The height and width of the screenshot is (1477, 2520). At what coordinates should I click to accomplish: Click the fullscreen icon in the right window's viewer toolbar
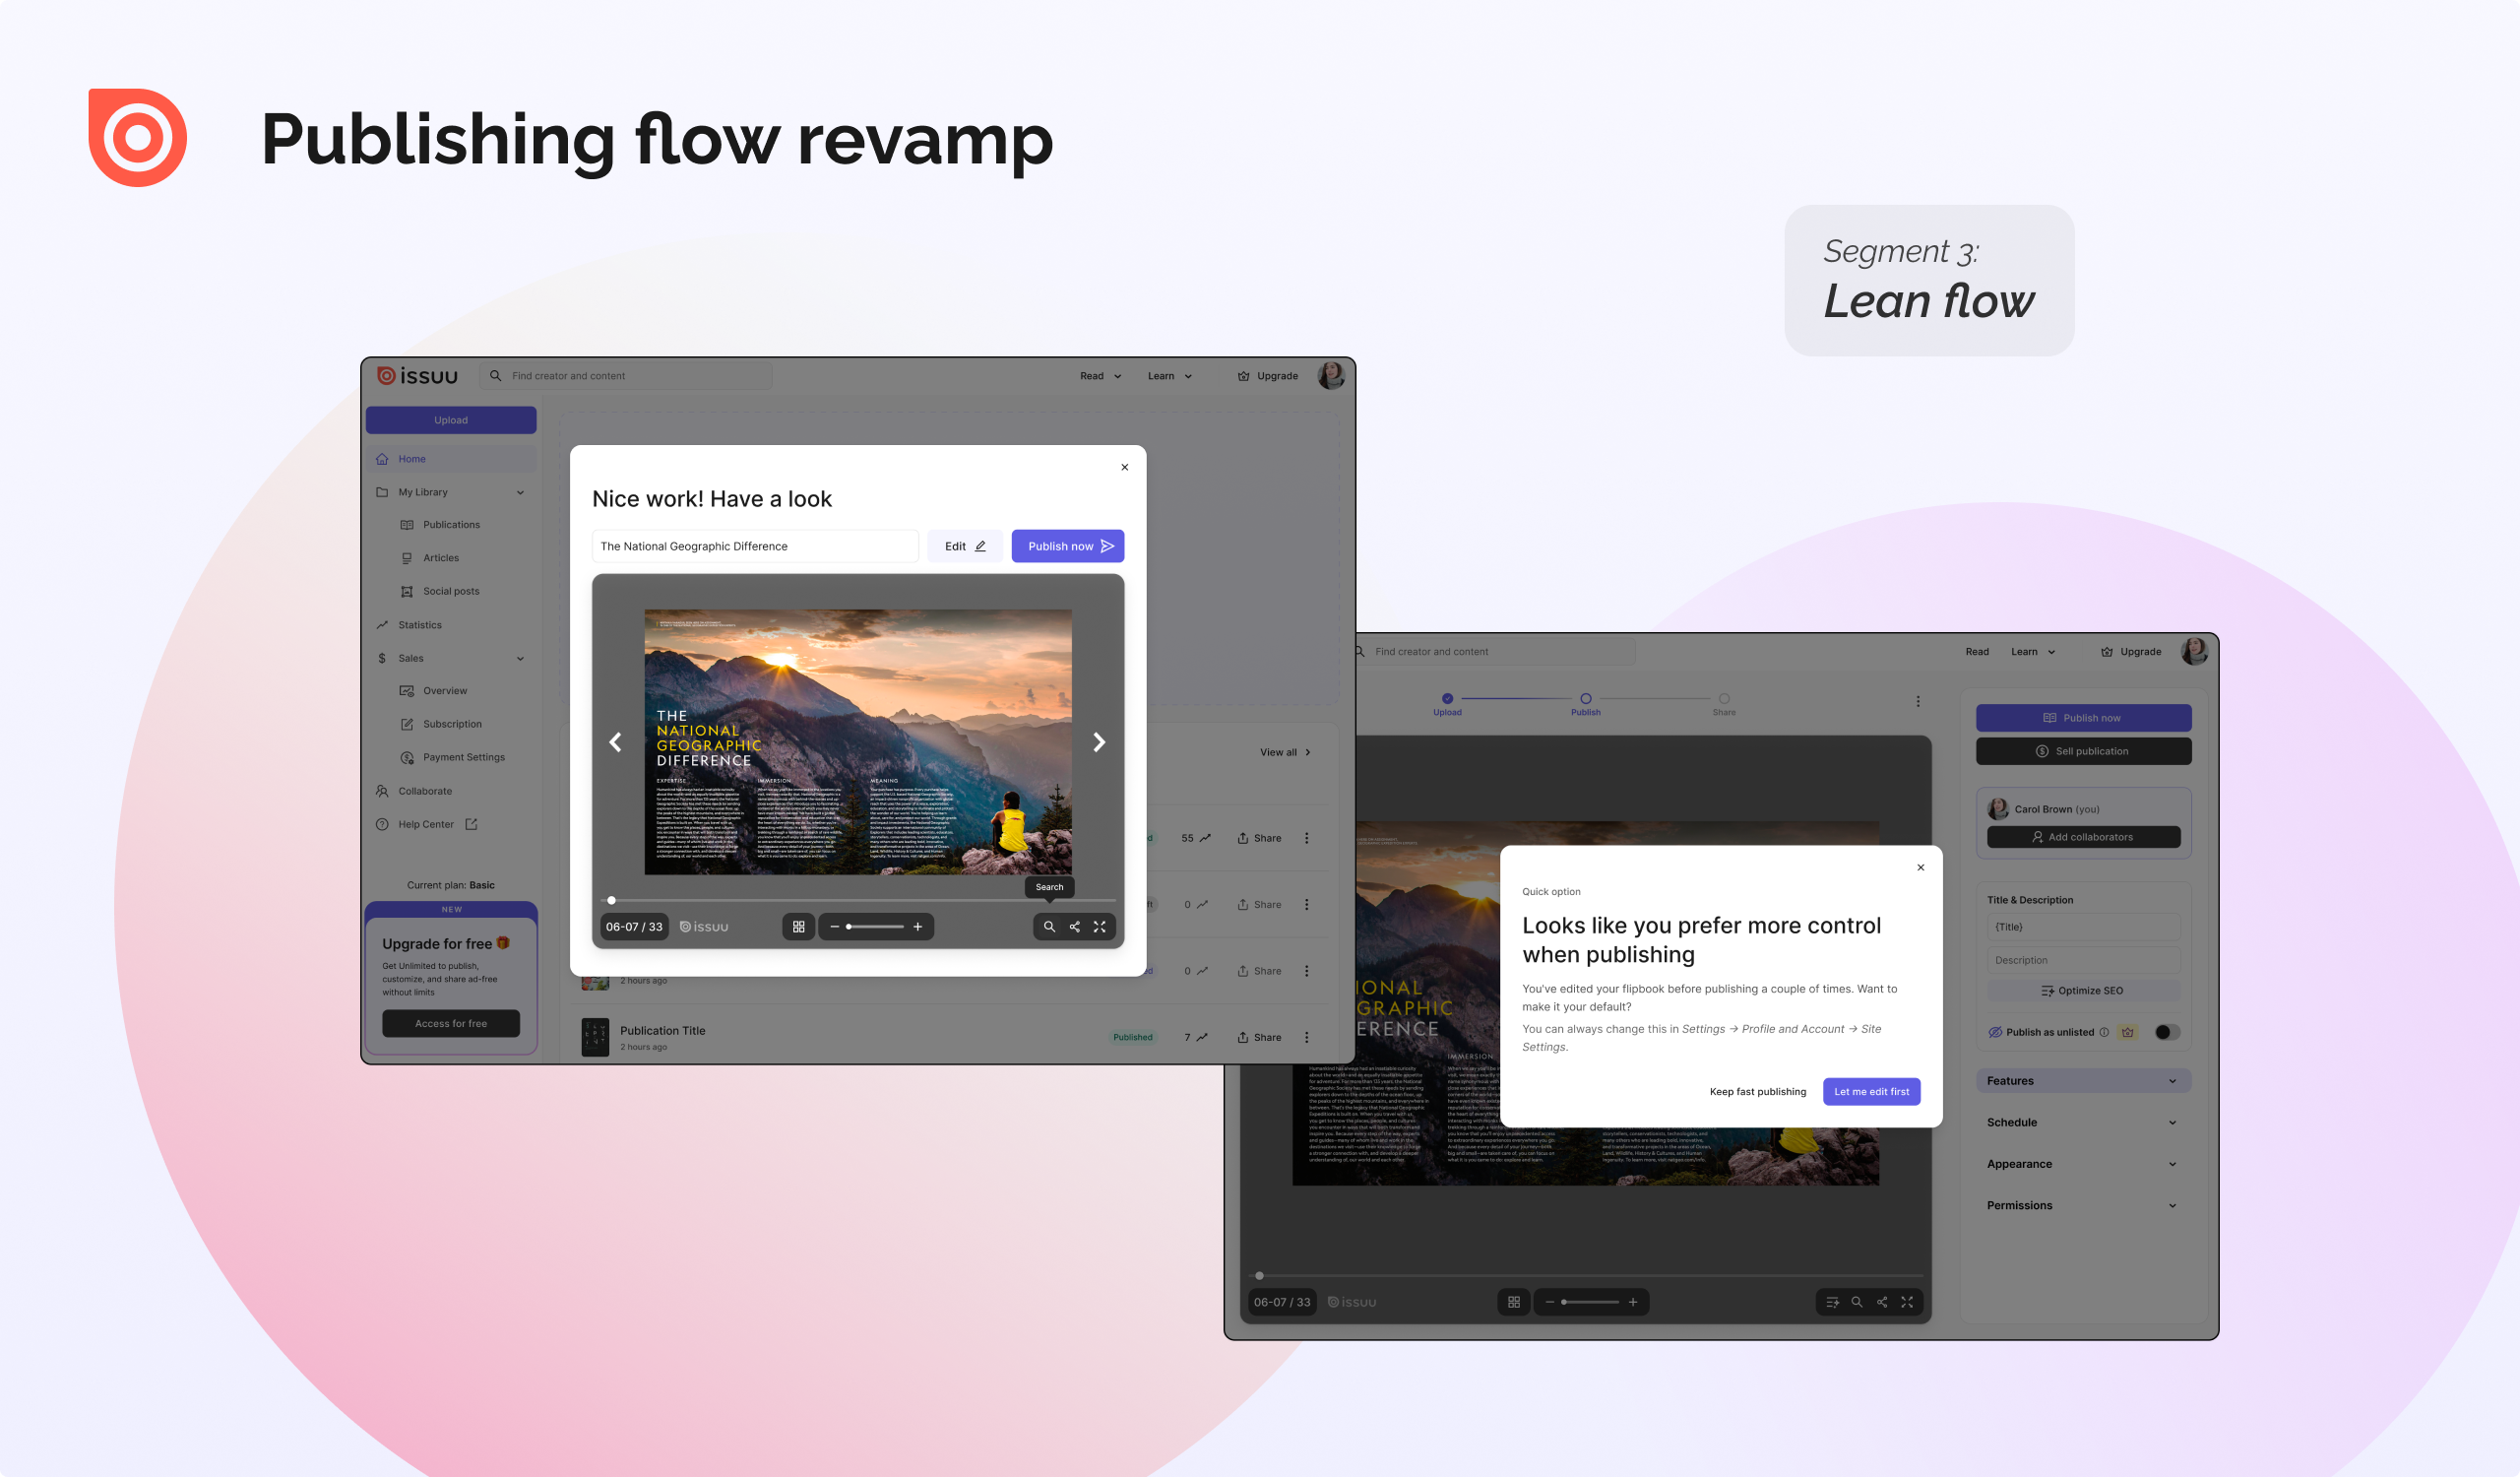coord(1907,1302)
